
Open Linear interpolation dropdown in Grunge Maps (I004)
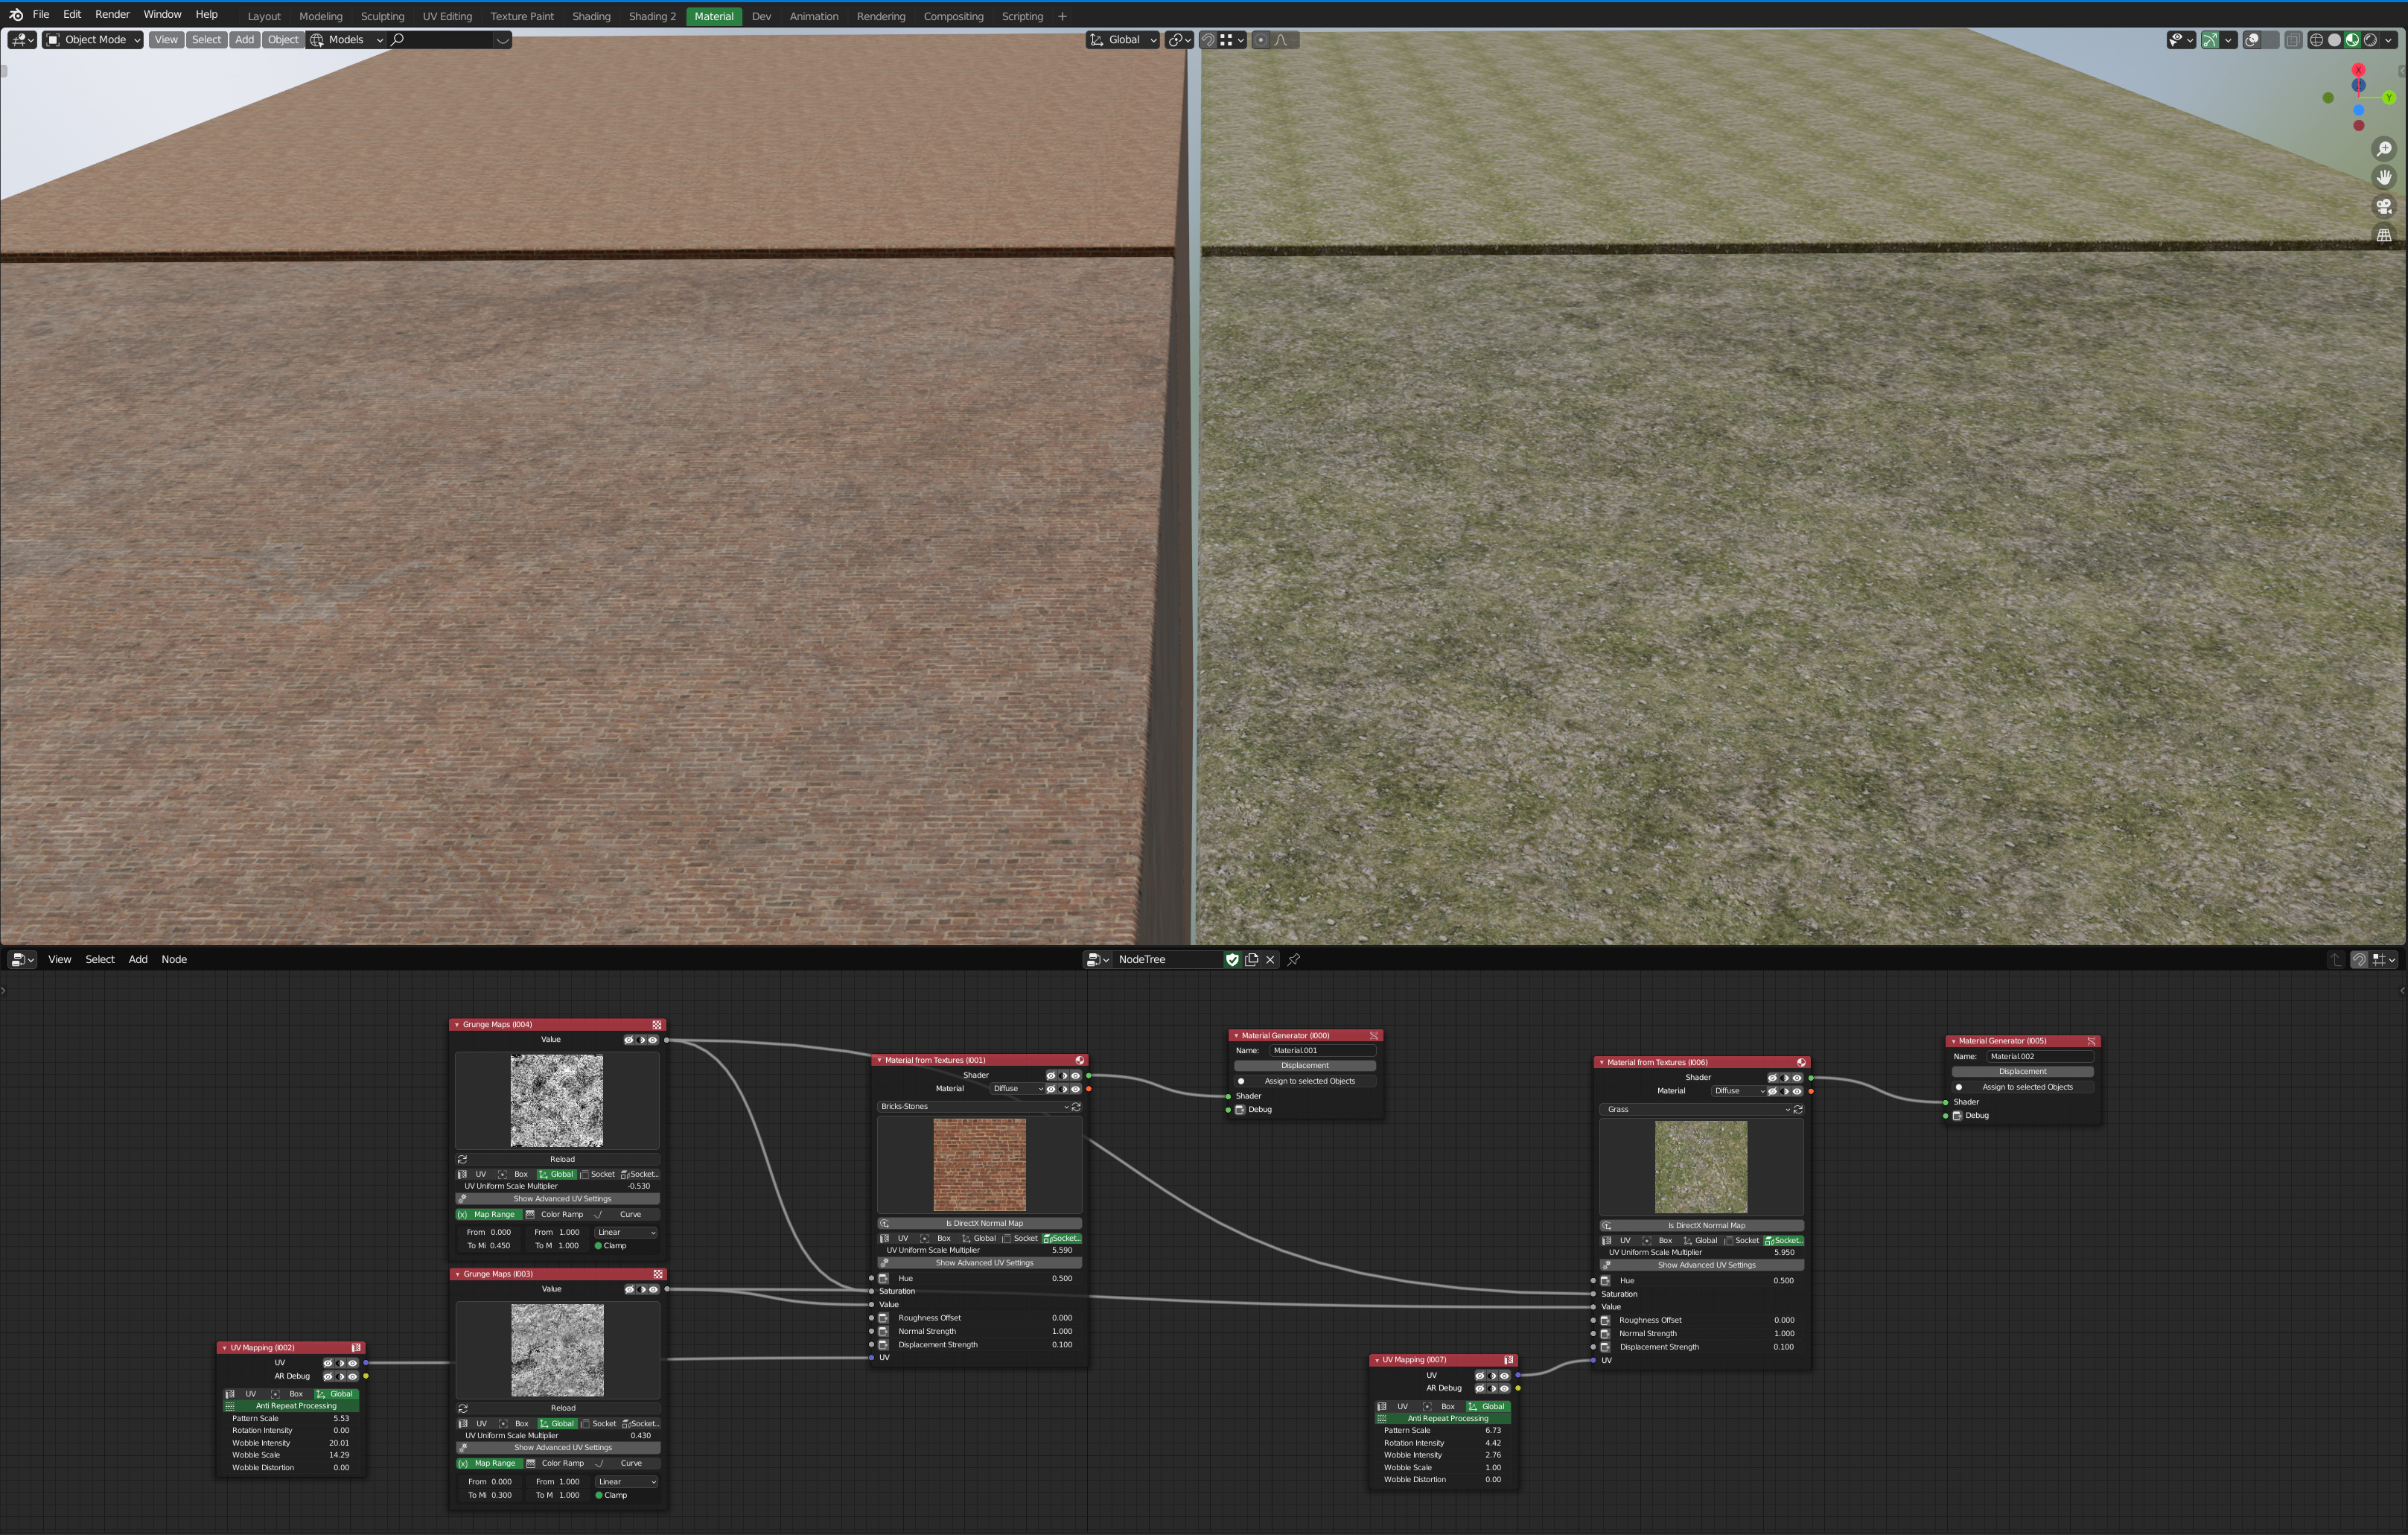point(625,1232)
